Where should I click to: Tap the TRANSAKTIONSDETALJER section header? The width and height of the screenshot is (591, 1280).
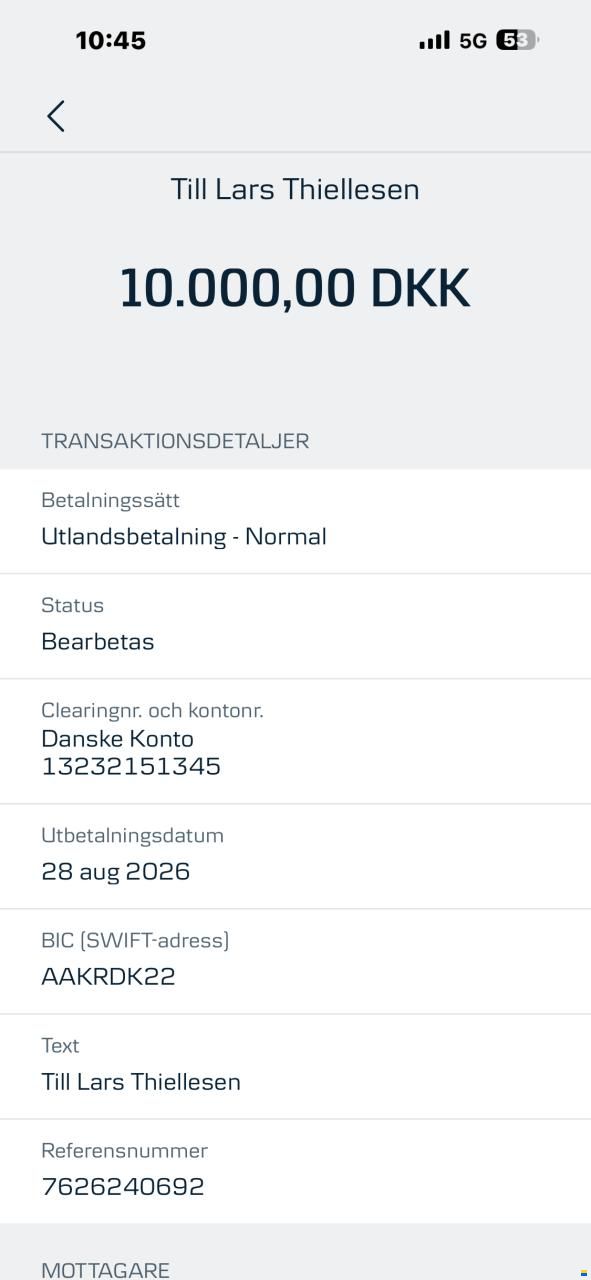pos(175,441)
